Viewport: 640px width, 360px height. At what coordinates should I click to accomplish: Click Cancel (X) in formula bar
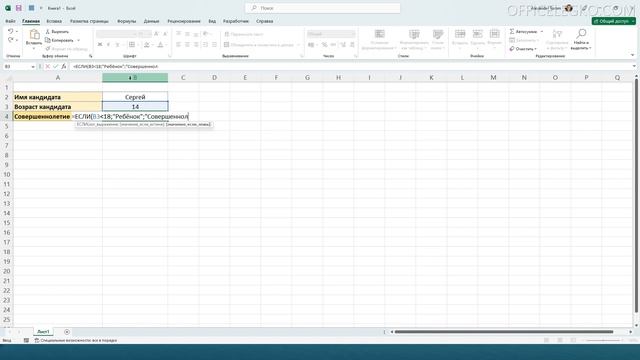tap(47, 66)
